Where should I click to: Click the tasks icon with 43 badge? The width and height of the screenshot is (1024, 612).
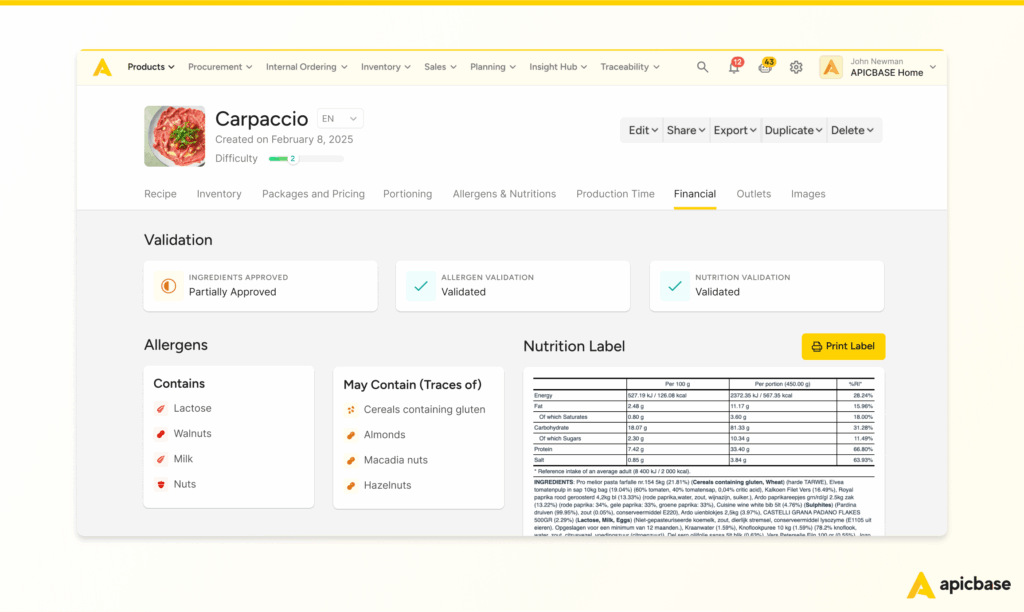(765, 68)
